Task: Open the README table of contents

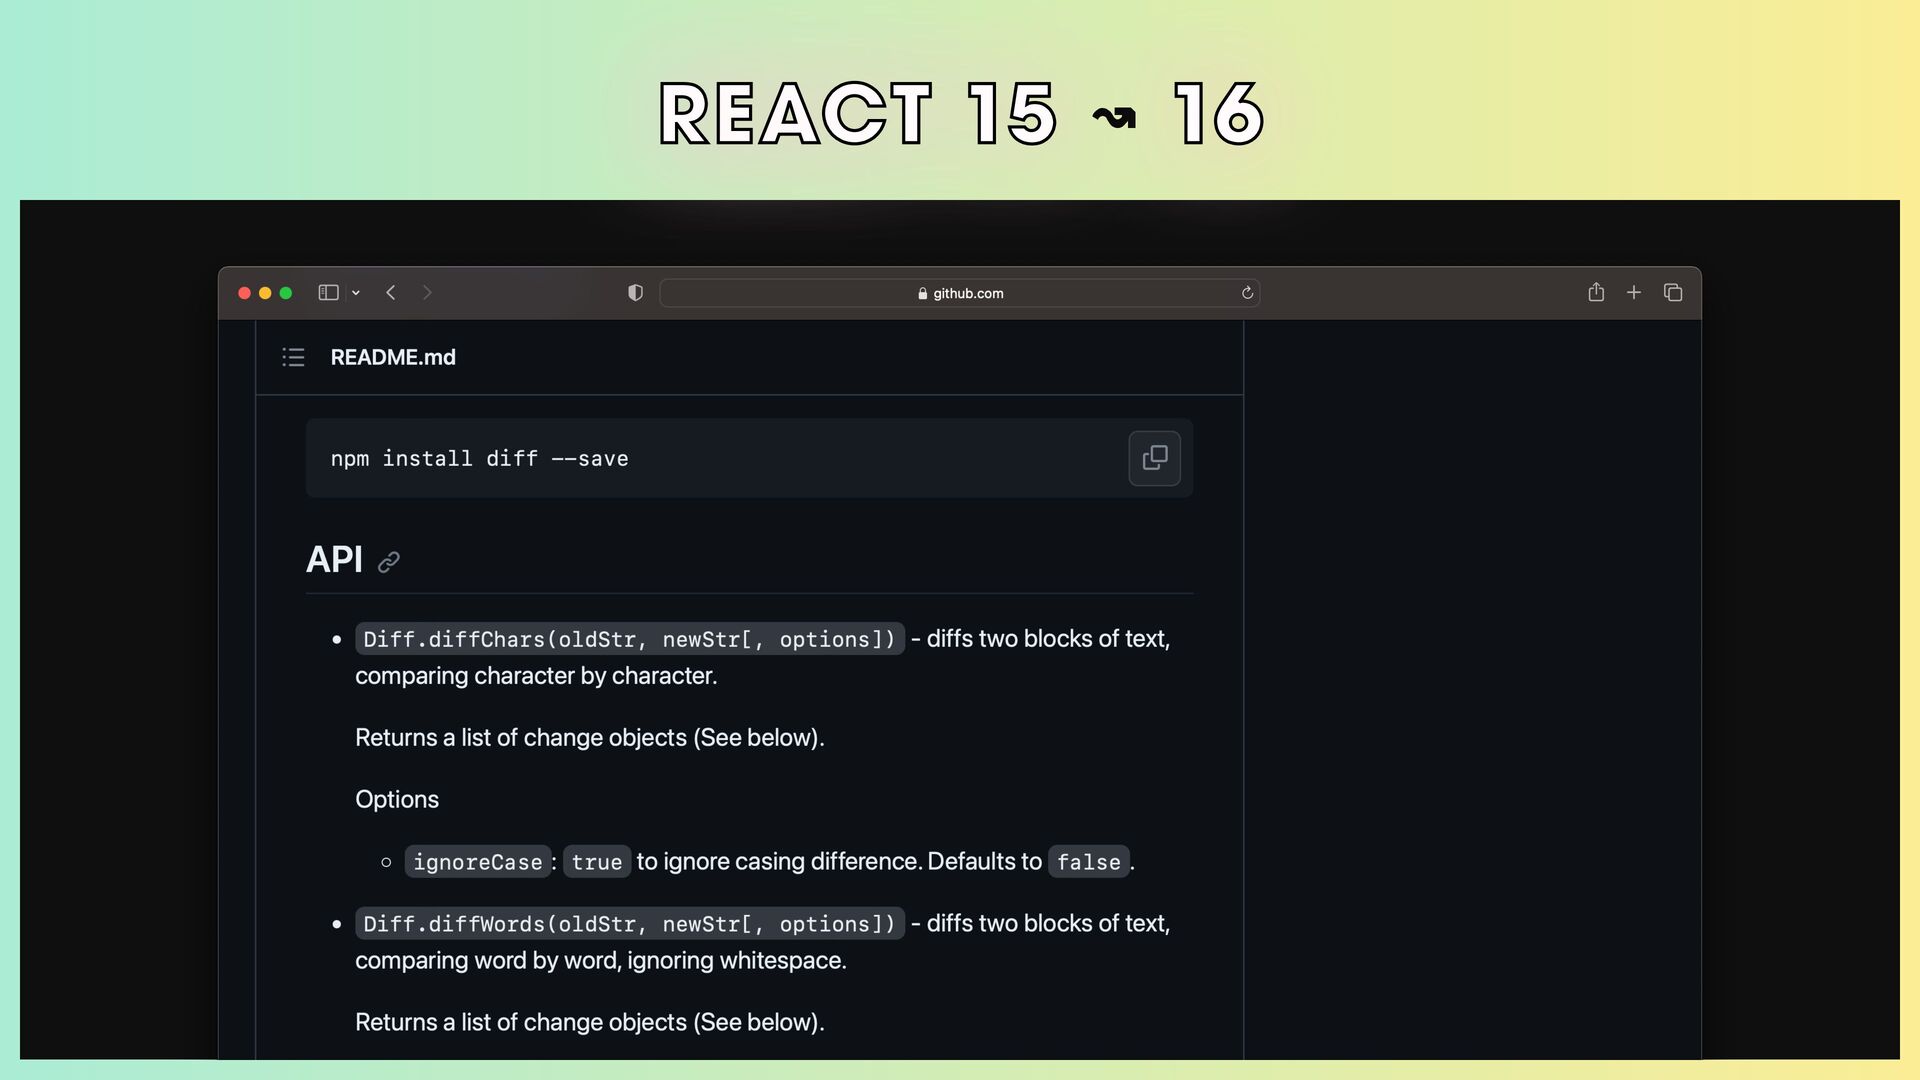Action: [x=293, y=357]
